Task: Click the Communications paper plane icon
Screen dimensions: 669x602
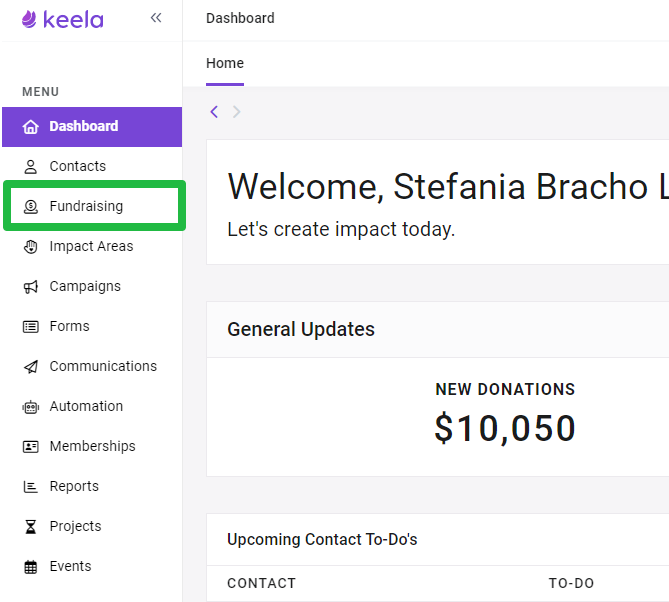Action: [x=31, y=367]
